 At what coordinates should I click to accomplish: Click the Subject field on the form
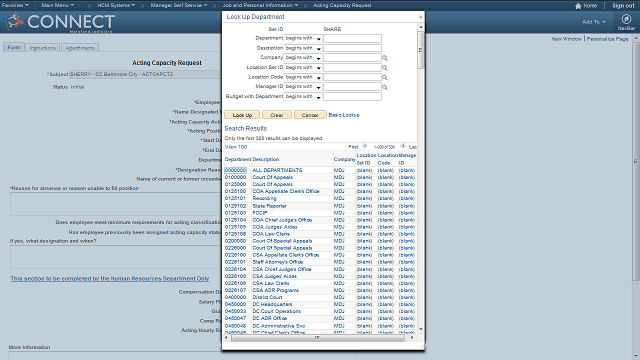pyautogui.click(x=145, y=74)
